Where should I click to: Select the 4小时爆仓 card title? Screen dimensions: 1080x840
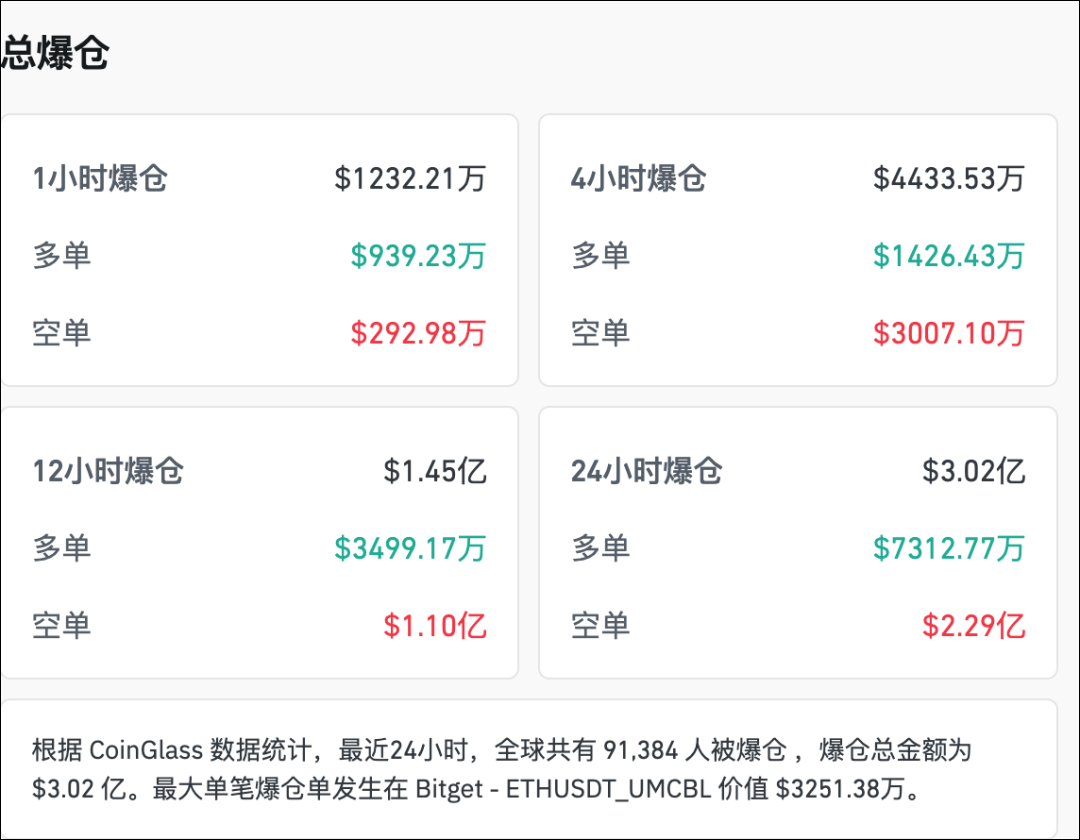coord(639,179)
